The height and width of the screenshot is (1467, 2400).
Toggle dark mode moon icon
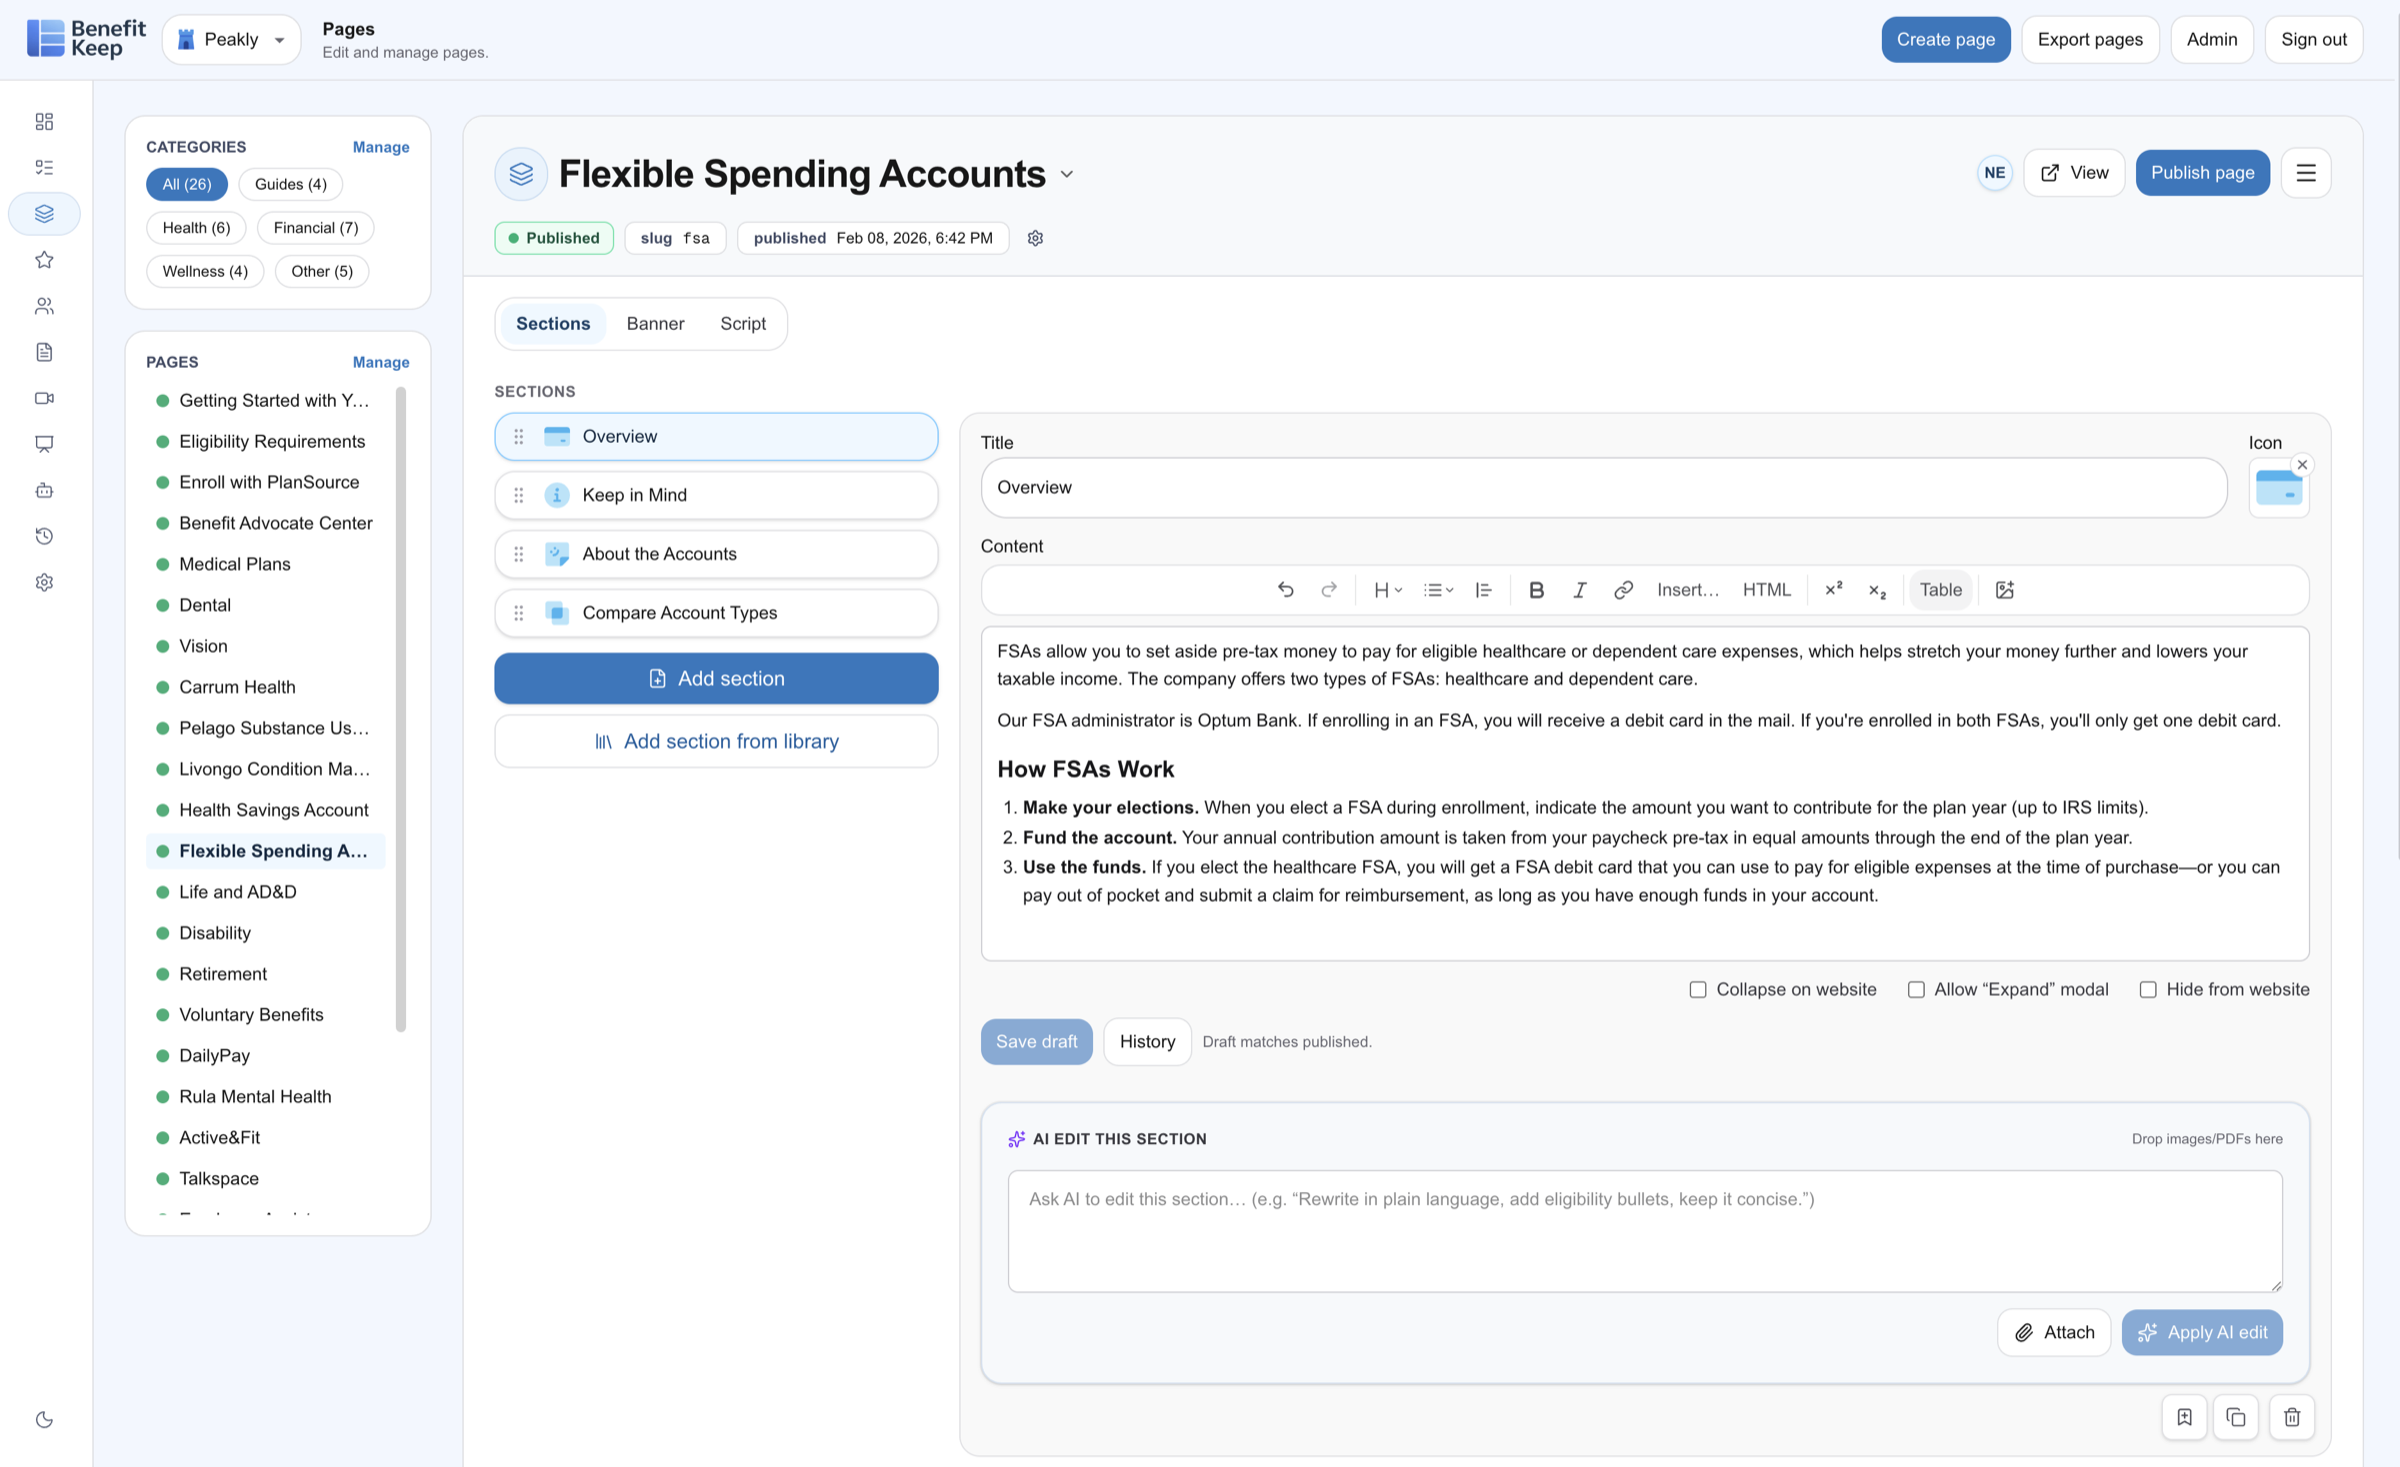(44, 1419)
